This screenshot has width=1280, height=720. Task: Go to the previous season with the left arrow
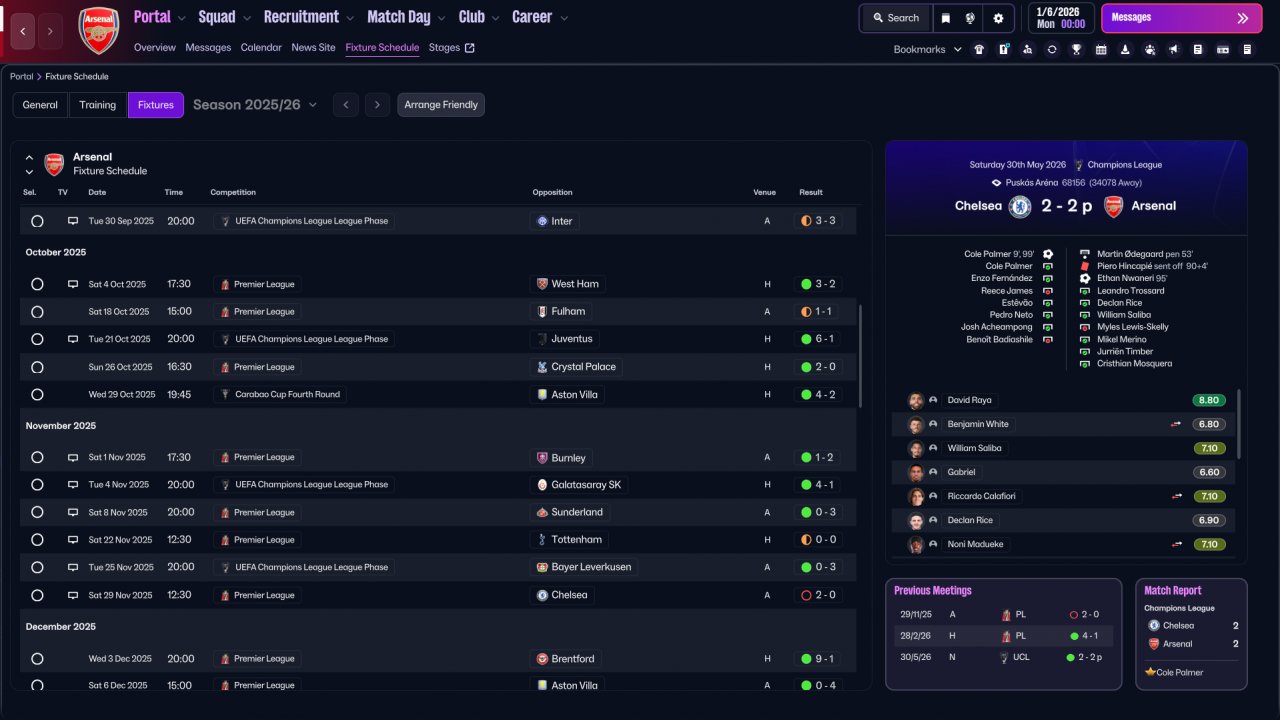346,105
